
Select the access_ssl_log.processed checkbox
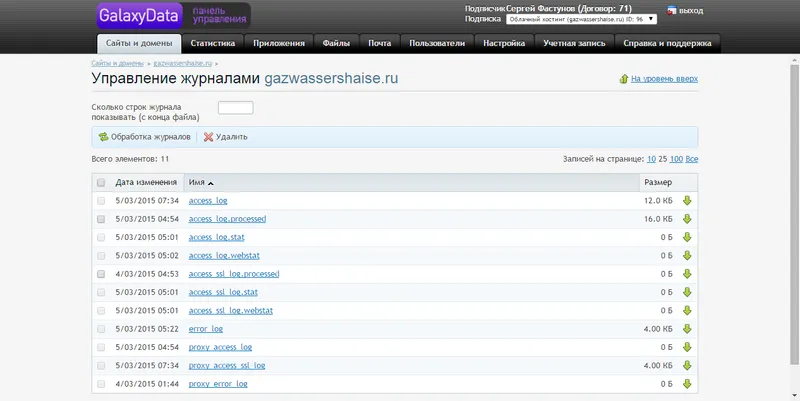tap(101, 274)
